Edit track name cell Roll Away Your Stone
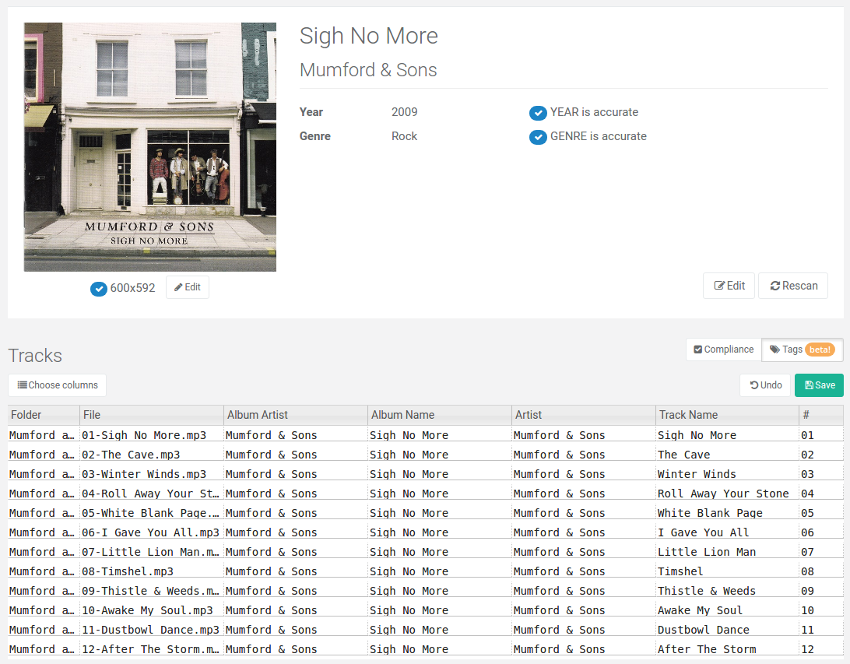Screen dimensions: 850x664 click(x=727, y=493)
